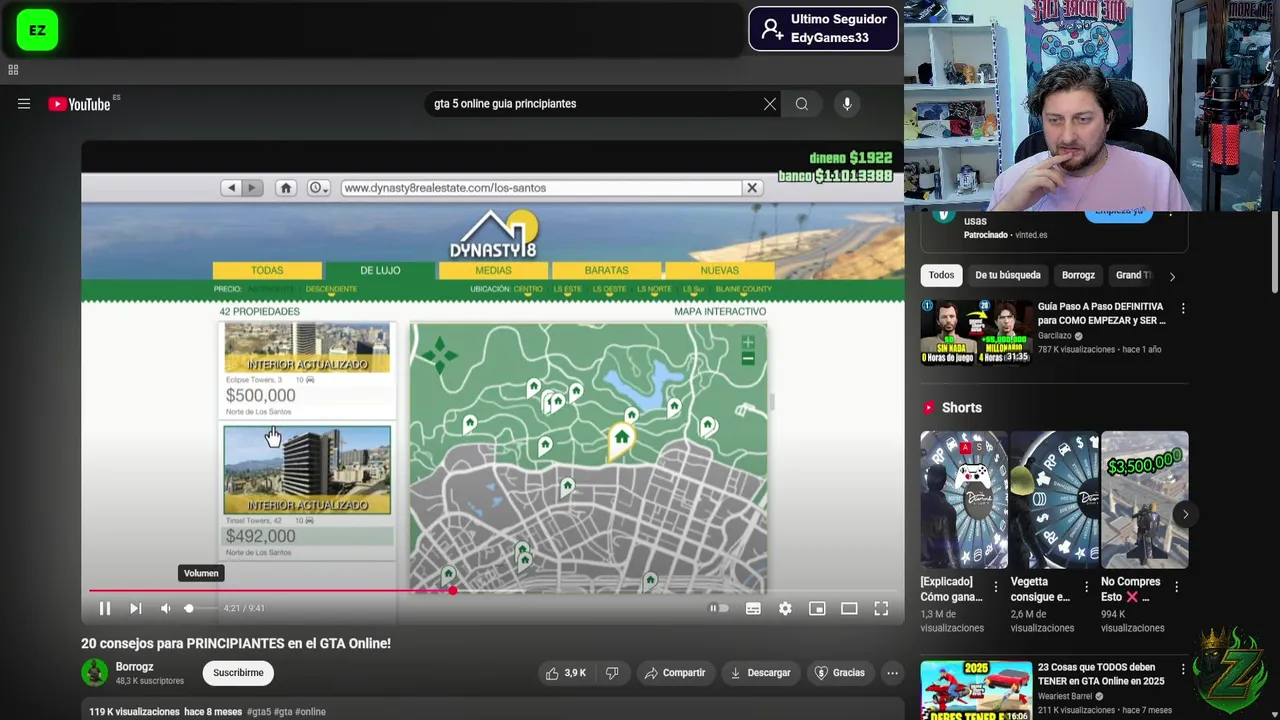The width and height of the screenshot is (1280, 720).
Task: Dislike the video with the thumbs-down button
Action: (612, 673)
